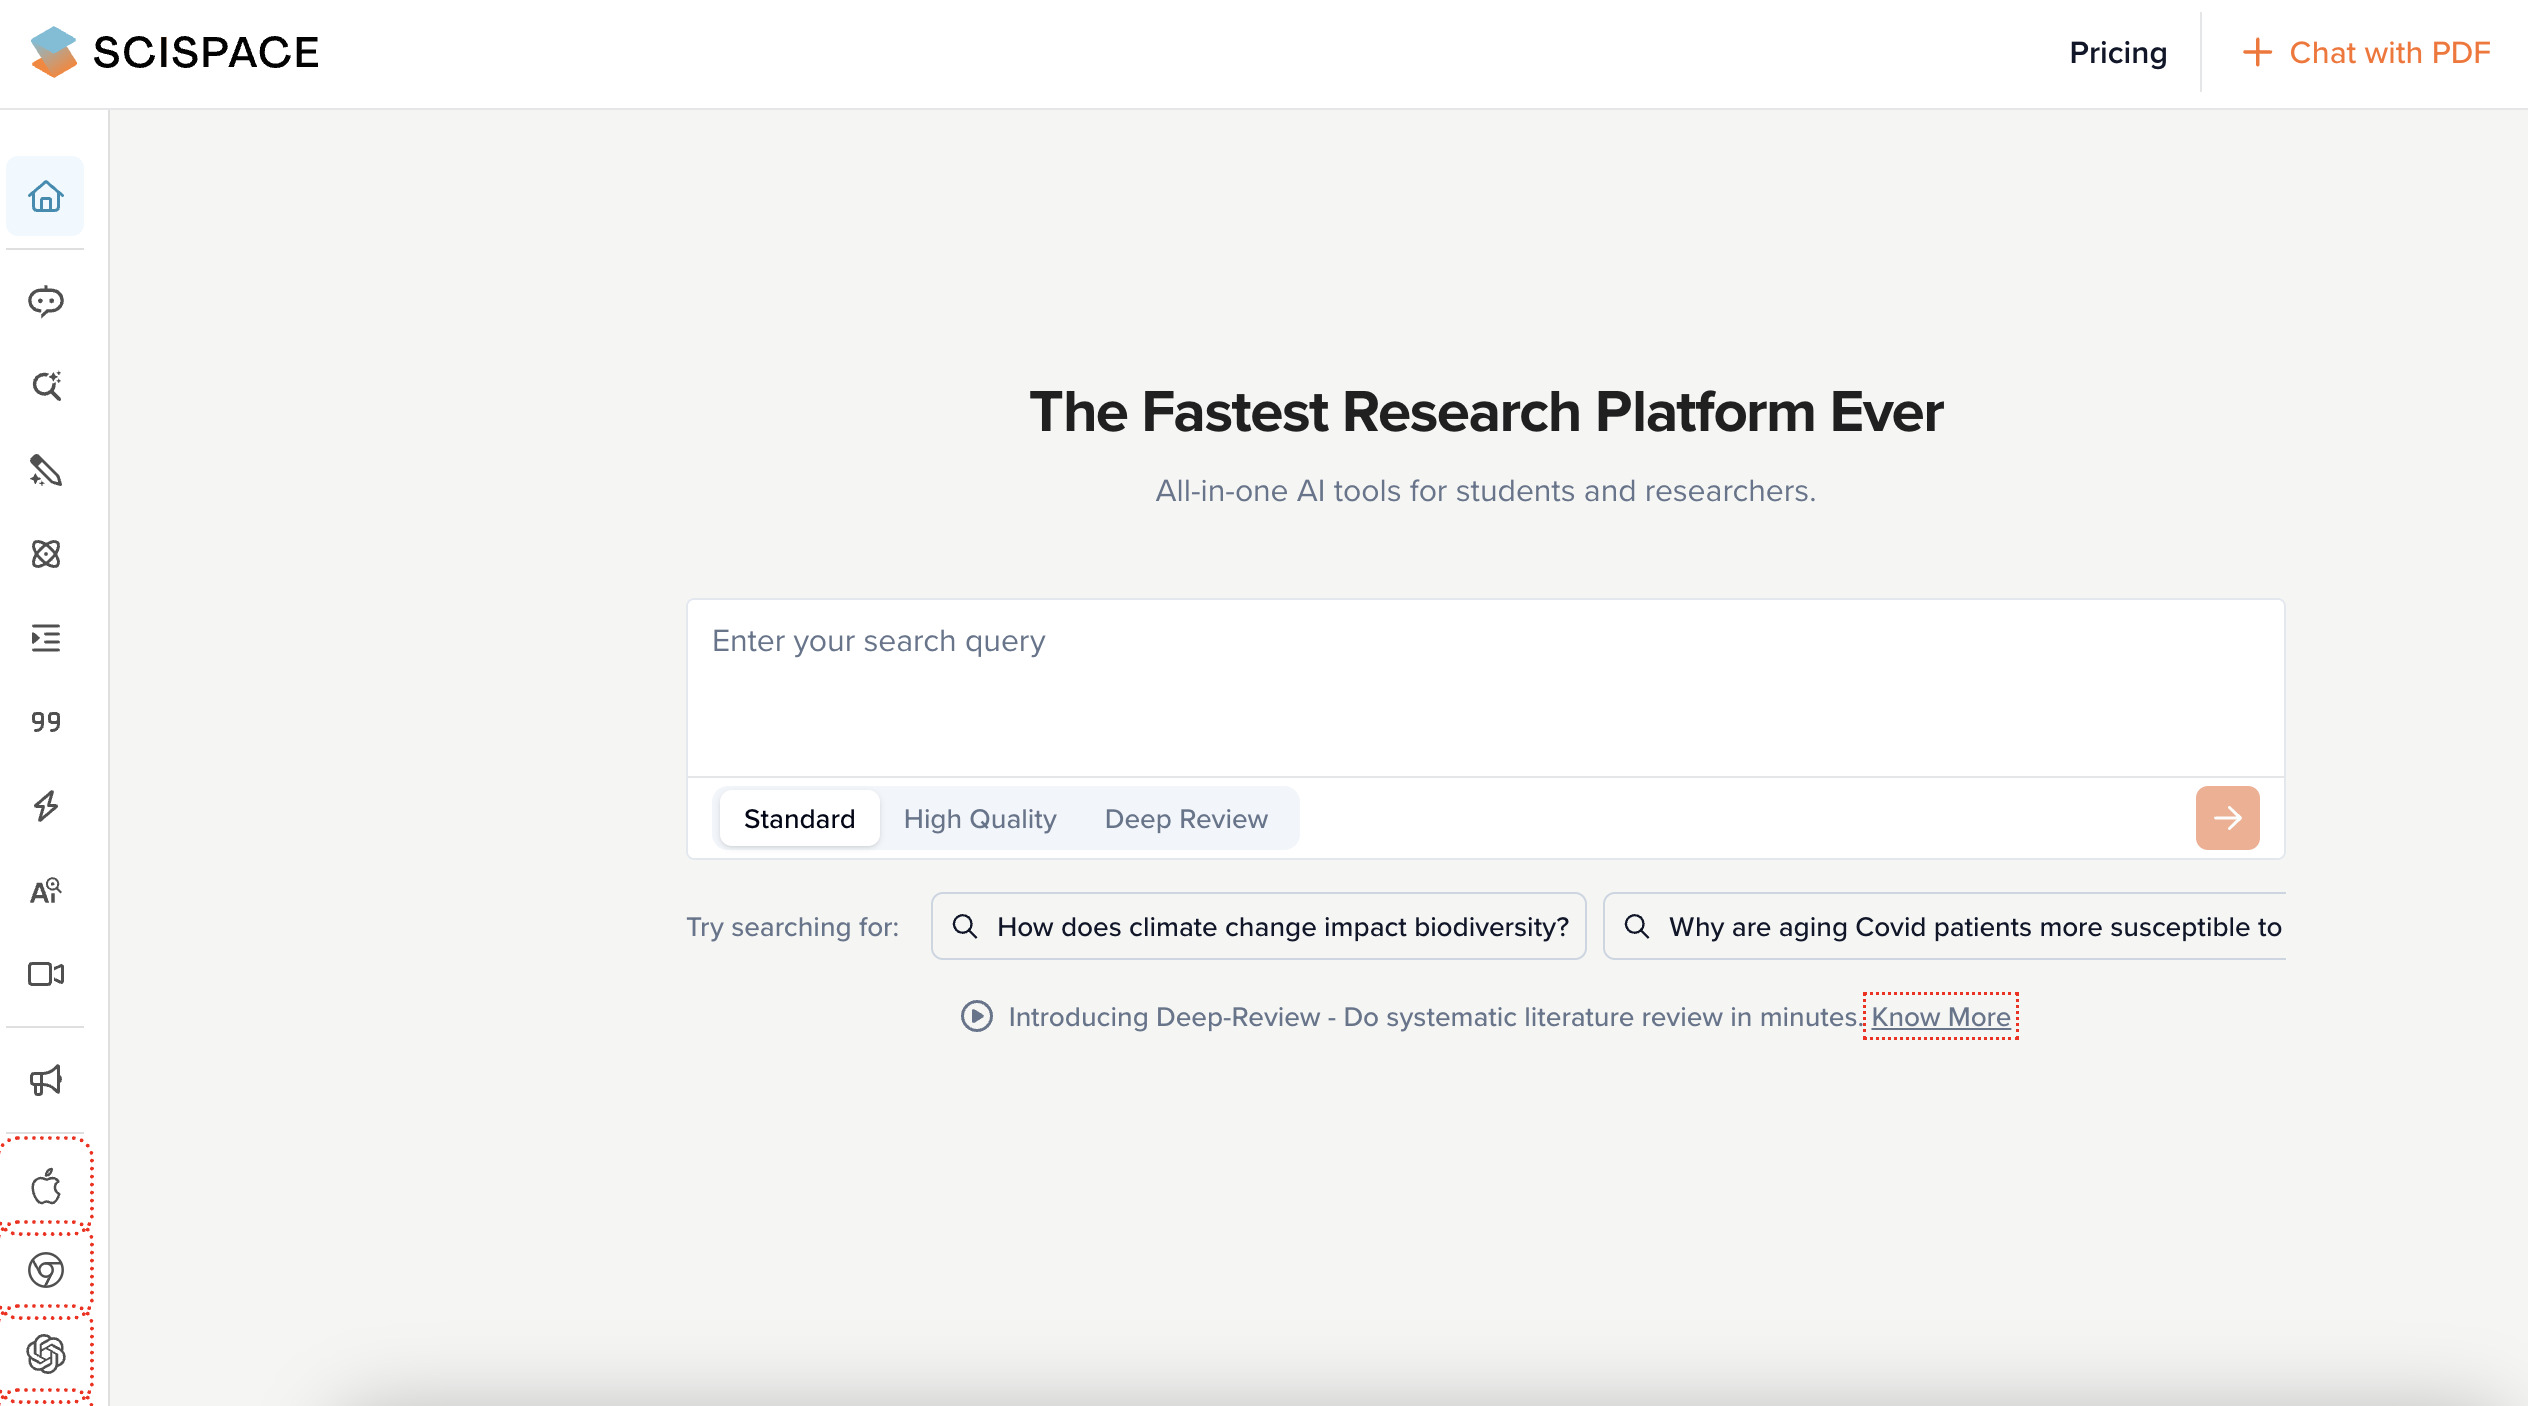The image size is (2528, 1406).
Task: Switch to High Quality search mode
Action: tap(980, 819)
